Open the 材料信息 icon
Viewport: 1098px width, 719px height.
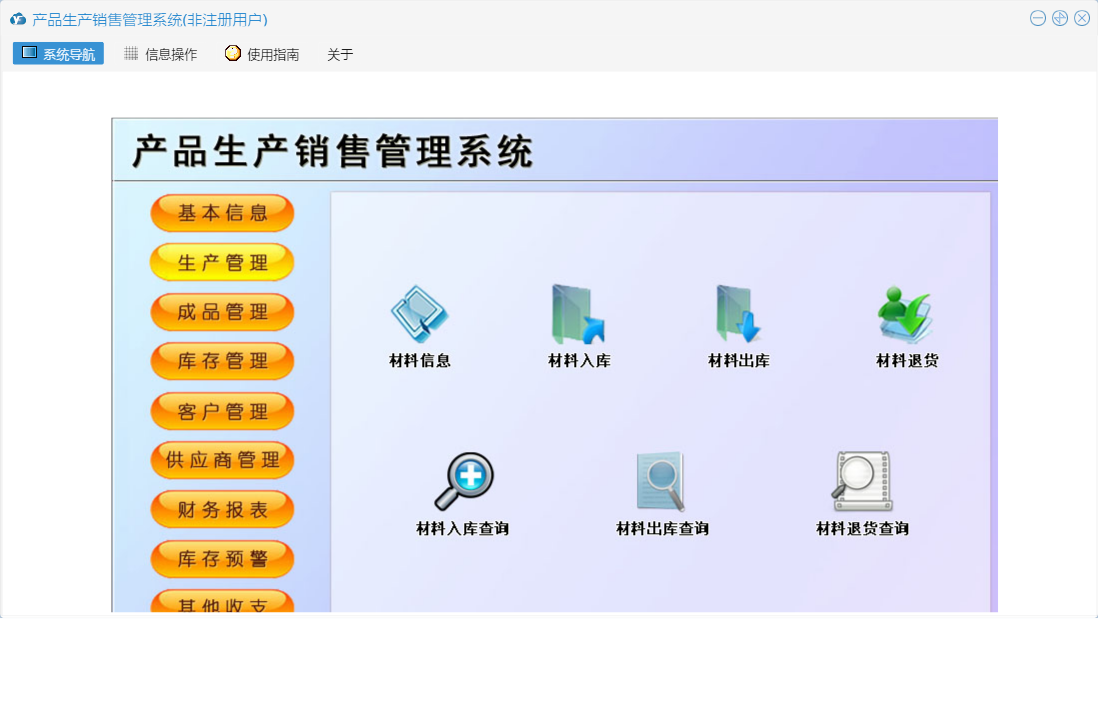419,316
